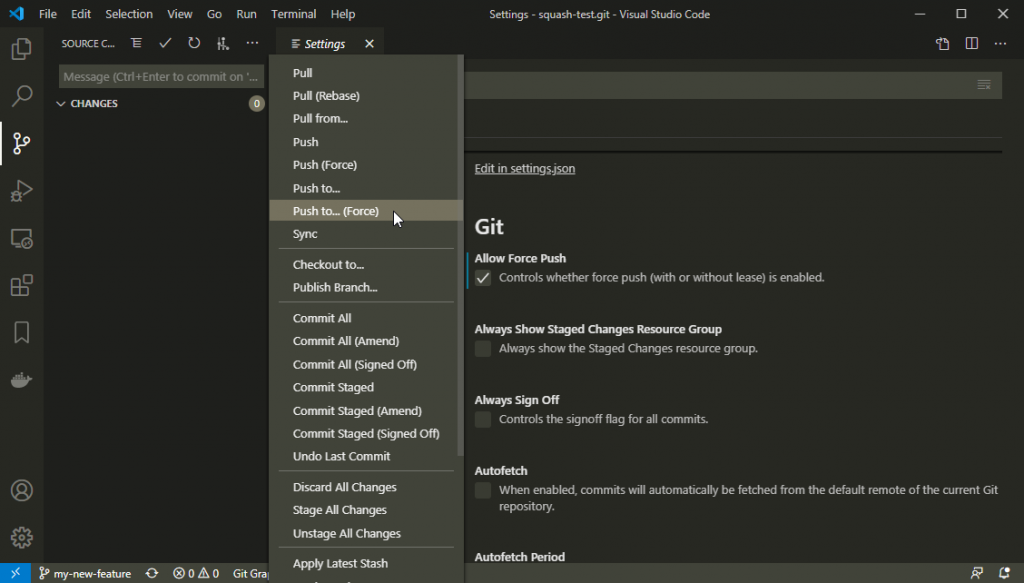Choose Pull from... menu entry
This screenshot has height=583, width=1024.
(x=366, y=118)
